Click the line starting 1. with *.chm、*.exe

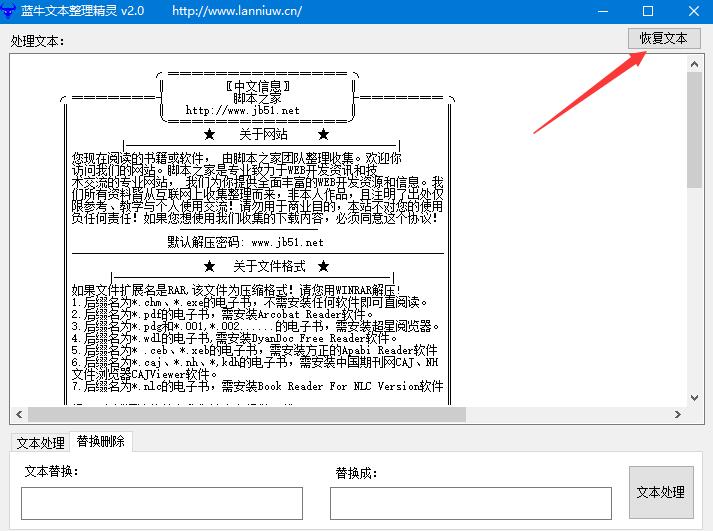point(250,302)
